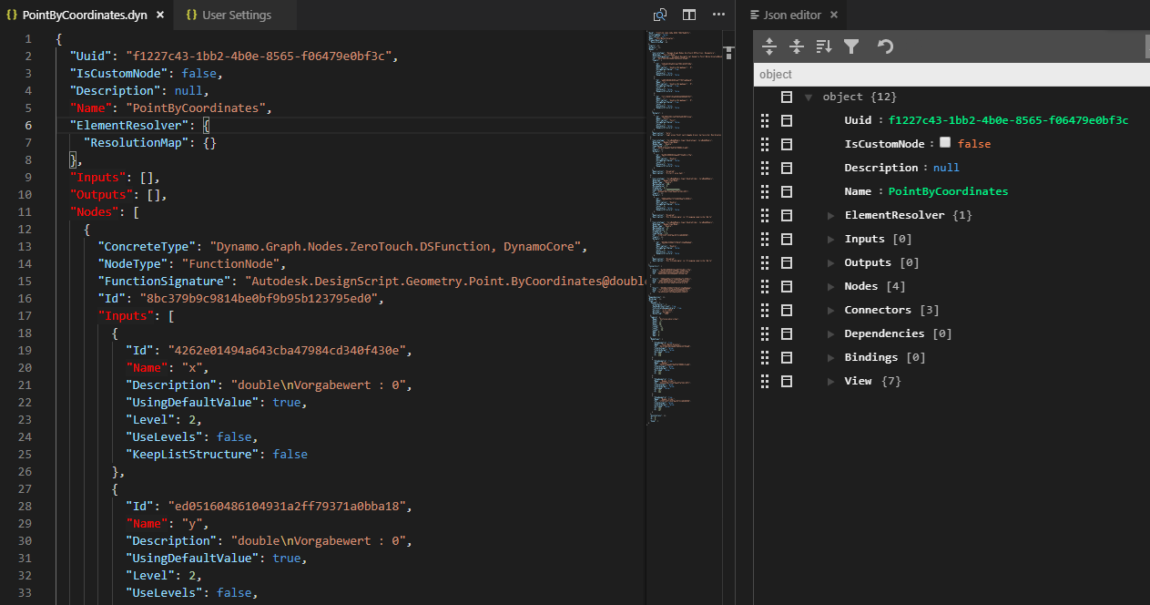Expand the Inputs array node
Screen dimensions: 1150x605
coord(830,239)
